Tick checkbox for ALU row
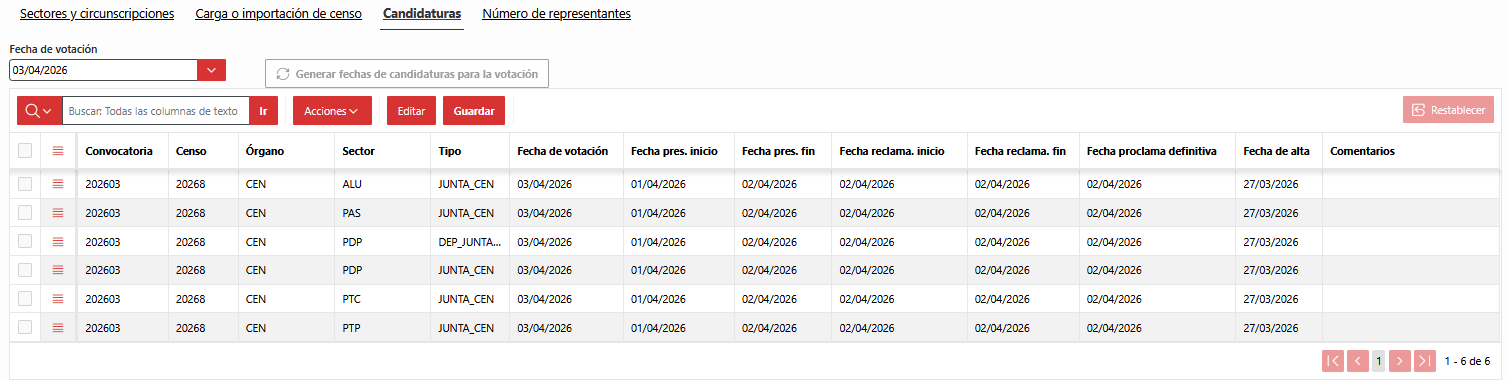 [25, 184]
